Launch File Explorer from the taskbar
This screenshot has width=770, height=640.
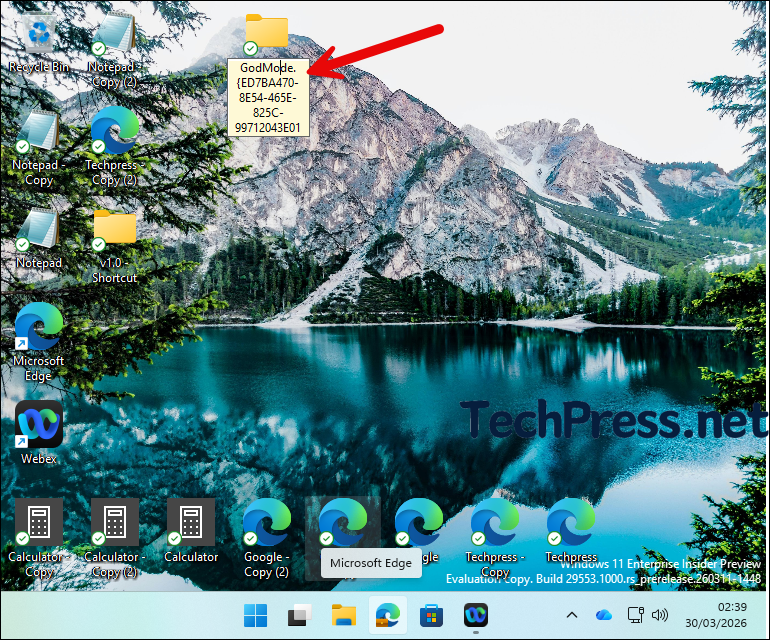[x=344, y=615]
